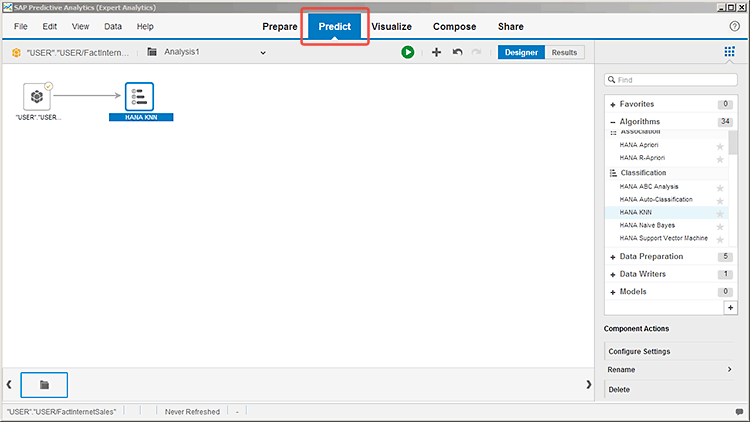
Task: Expand the Favorites section
Action: coord(613,104)
